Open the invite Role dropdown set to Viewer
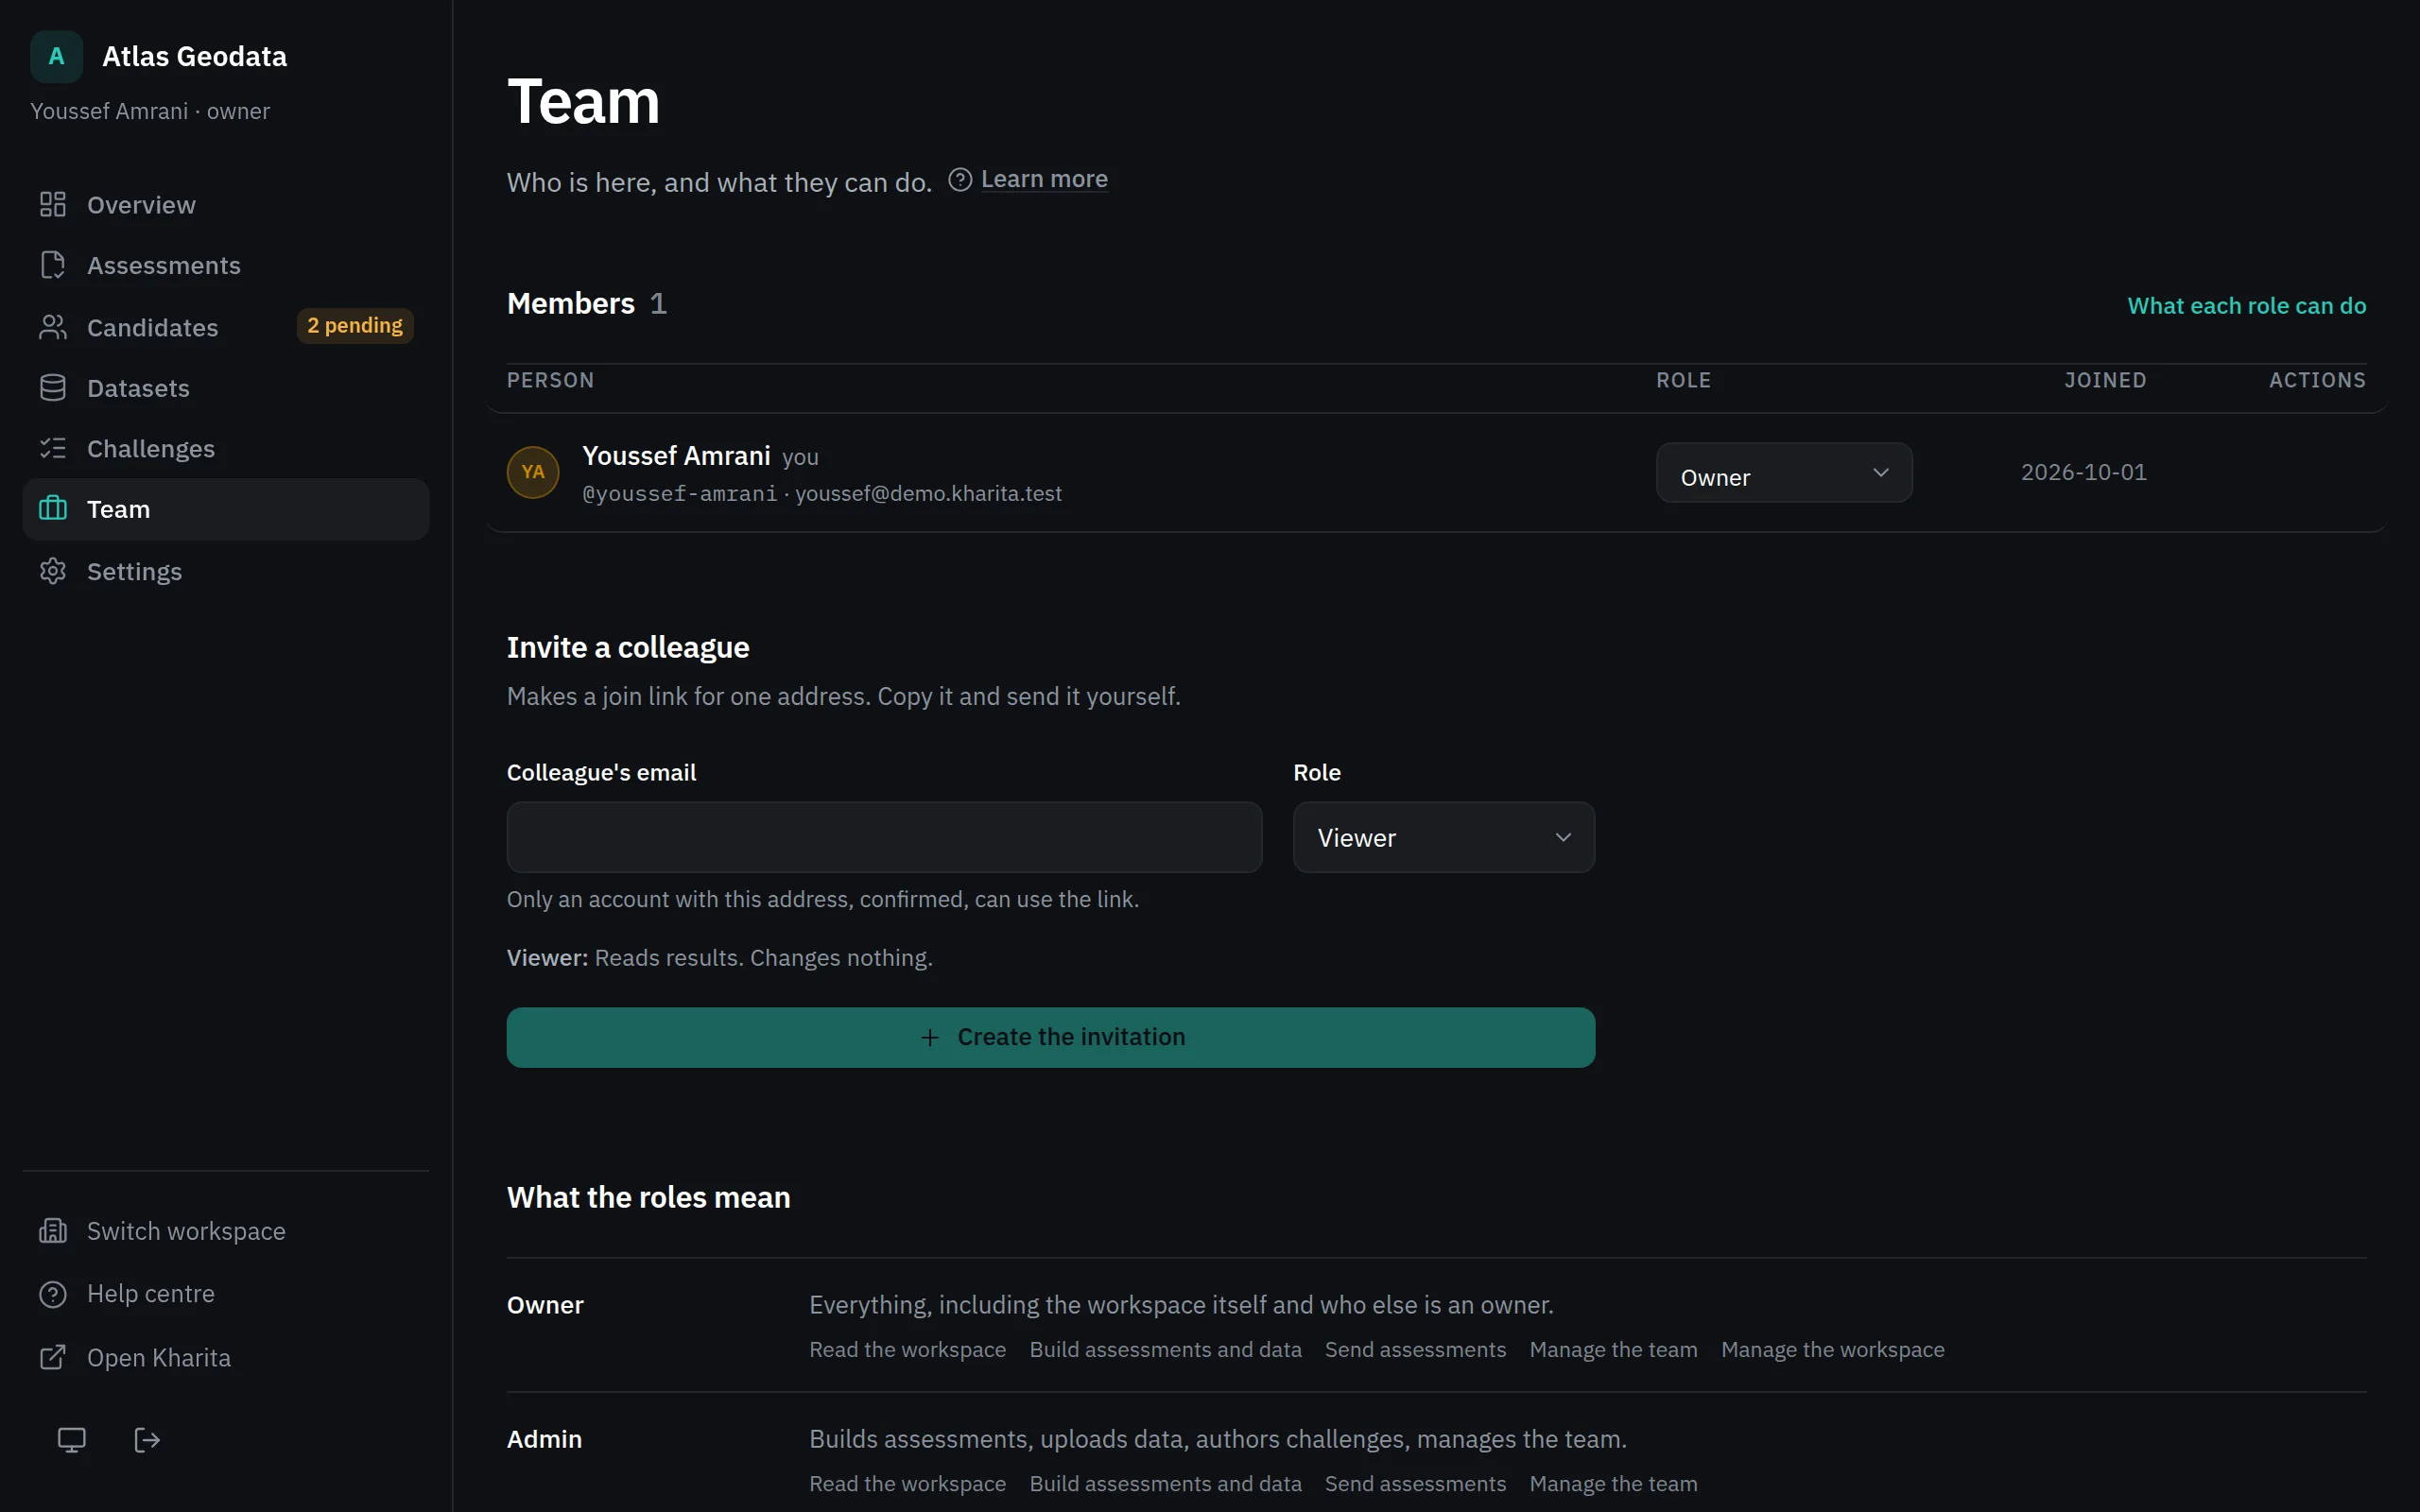 pyautogui.click(x=1444, y=837)
